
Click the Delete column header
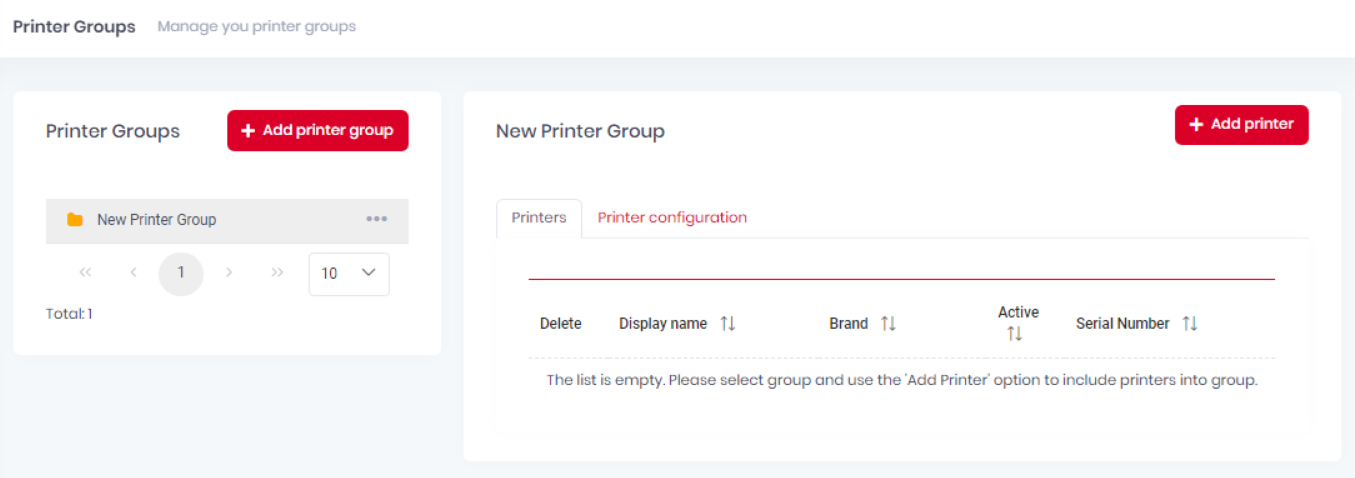(x=560, y=323)
